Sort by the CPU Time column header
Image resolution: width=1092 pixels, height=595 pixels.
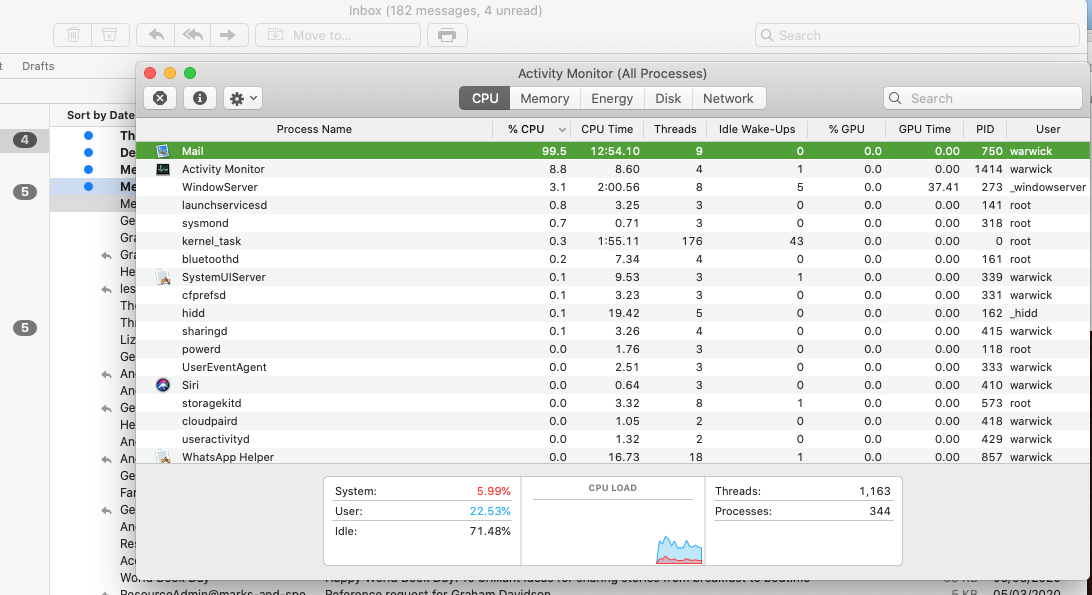pyautogui.click(x=607, y=130)
